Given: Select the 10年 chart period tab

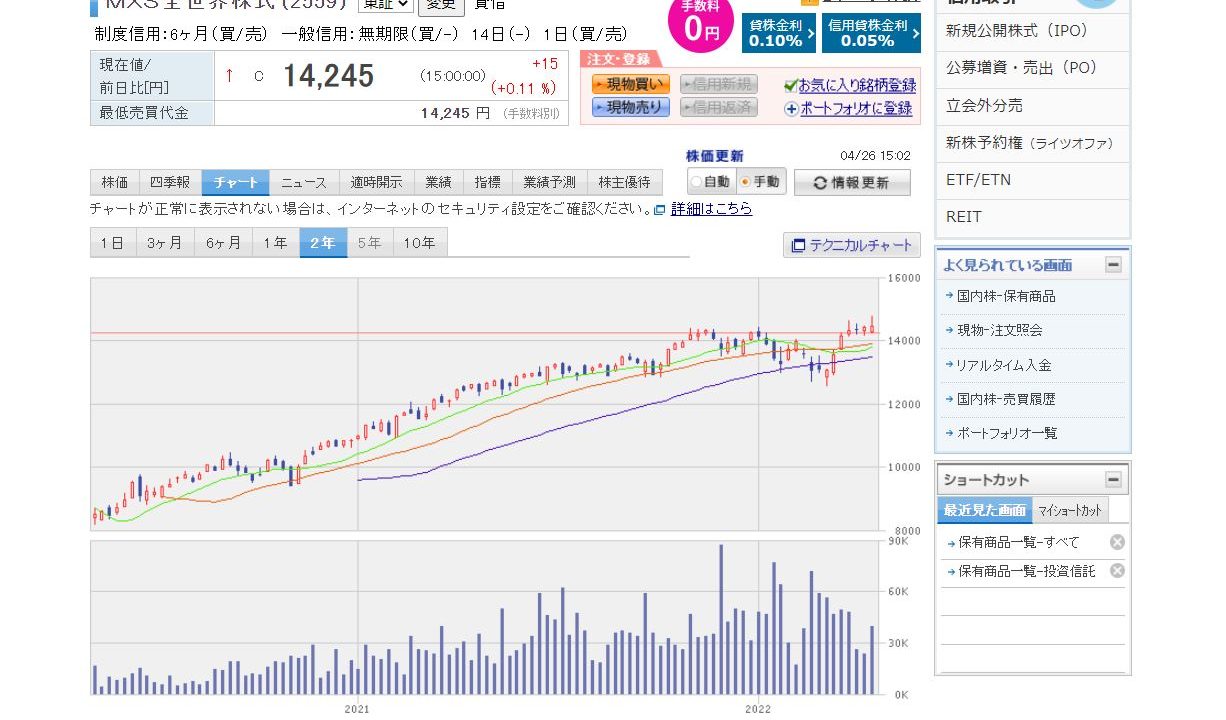Looking at the screenshot, I should tap(420, 243).
